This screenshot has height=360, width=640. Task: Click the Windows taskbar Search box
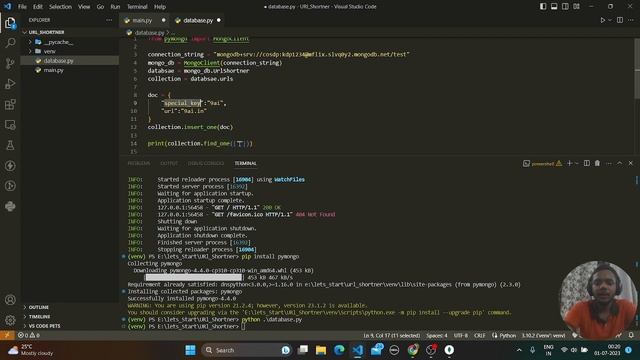pos(246,350)
